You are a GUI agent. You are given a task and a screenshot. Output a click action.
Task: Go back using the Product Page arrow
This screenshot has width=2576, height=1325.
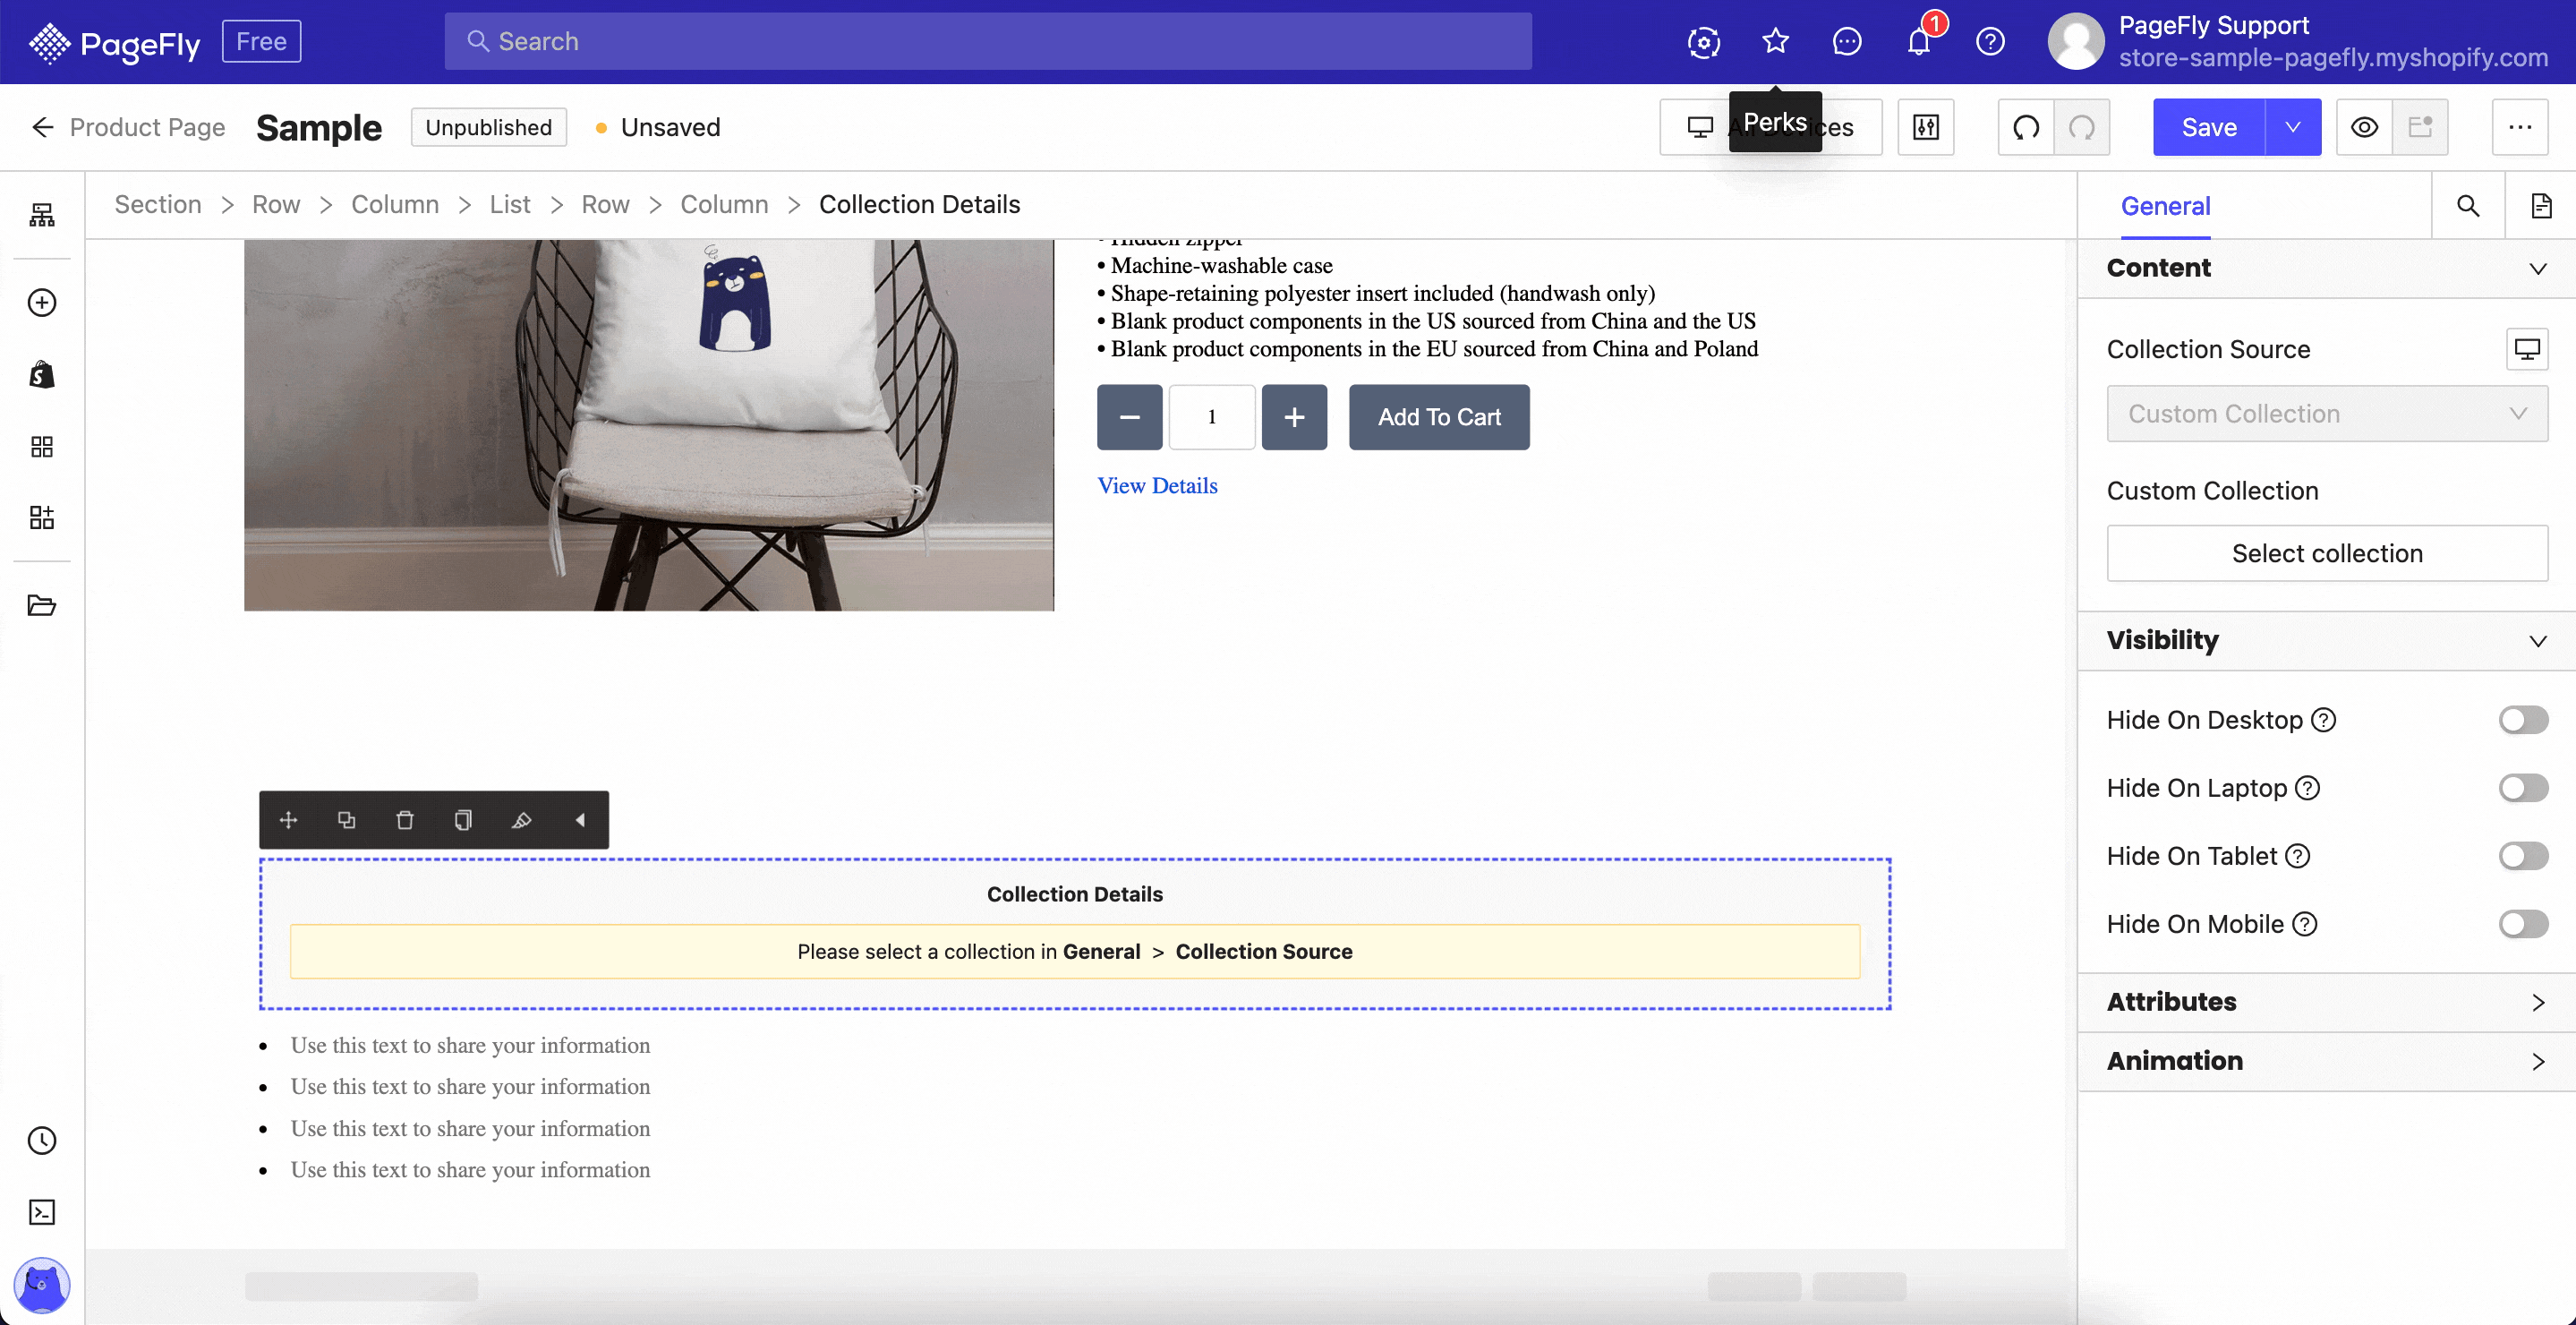pos(42,127)
